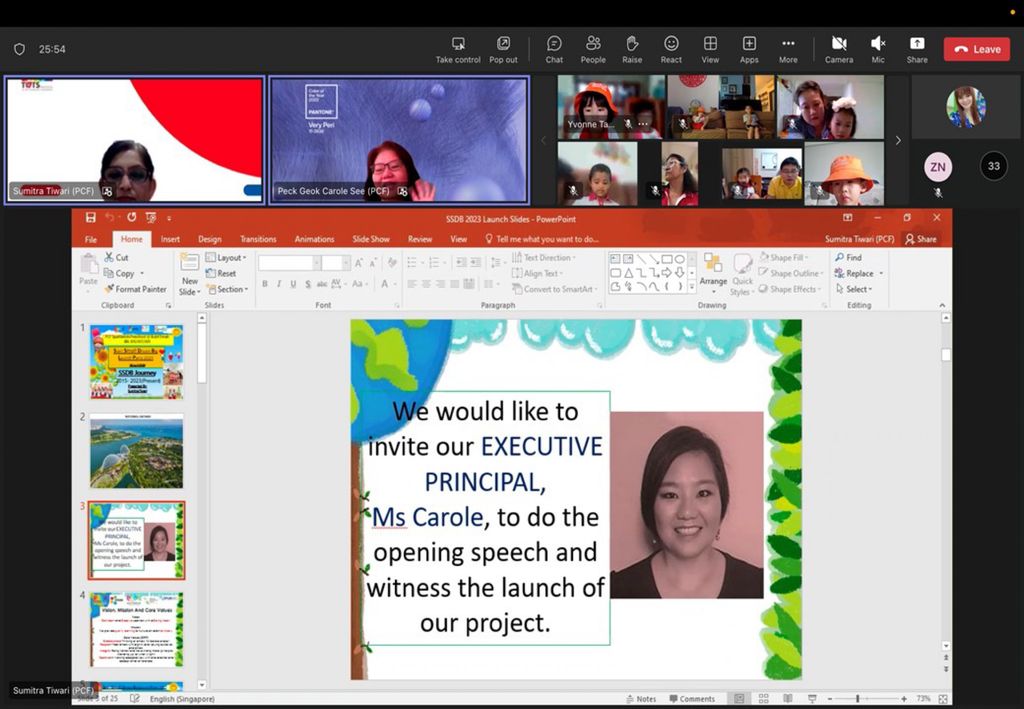This screenshot has height=709, width=1024.
Task: Open the People participant list
Action: point(593,50)
